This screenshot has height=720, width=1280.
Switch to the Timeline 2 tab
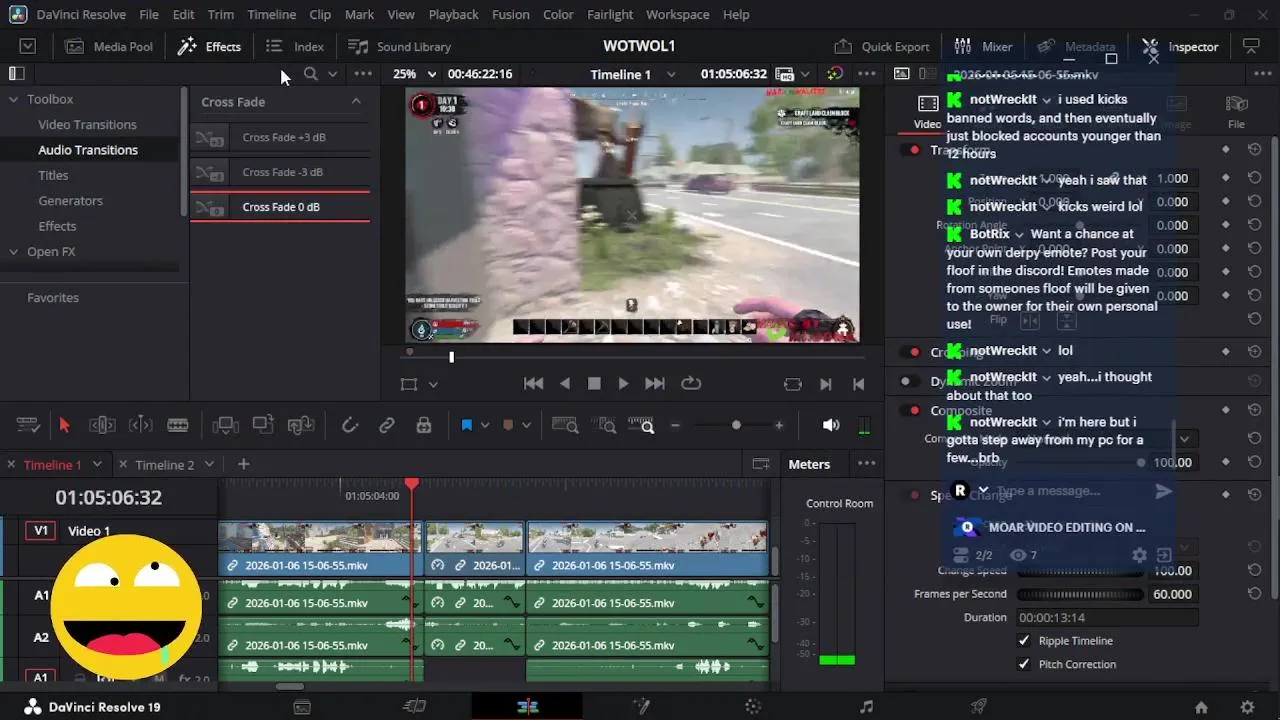[x=164, y=465]
